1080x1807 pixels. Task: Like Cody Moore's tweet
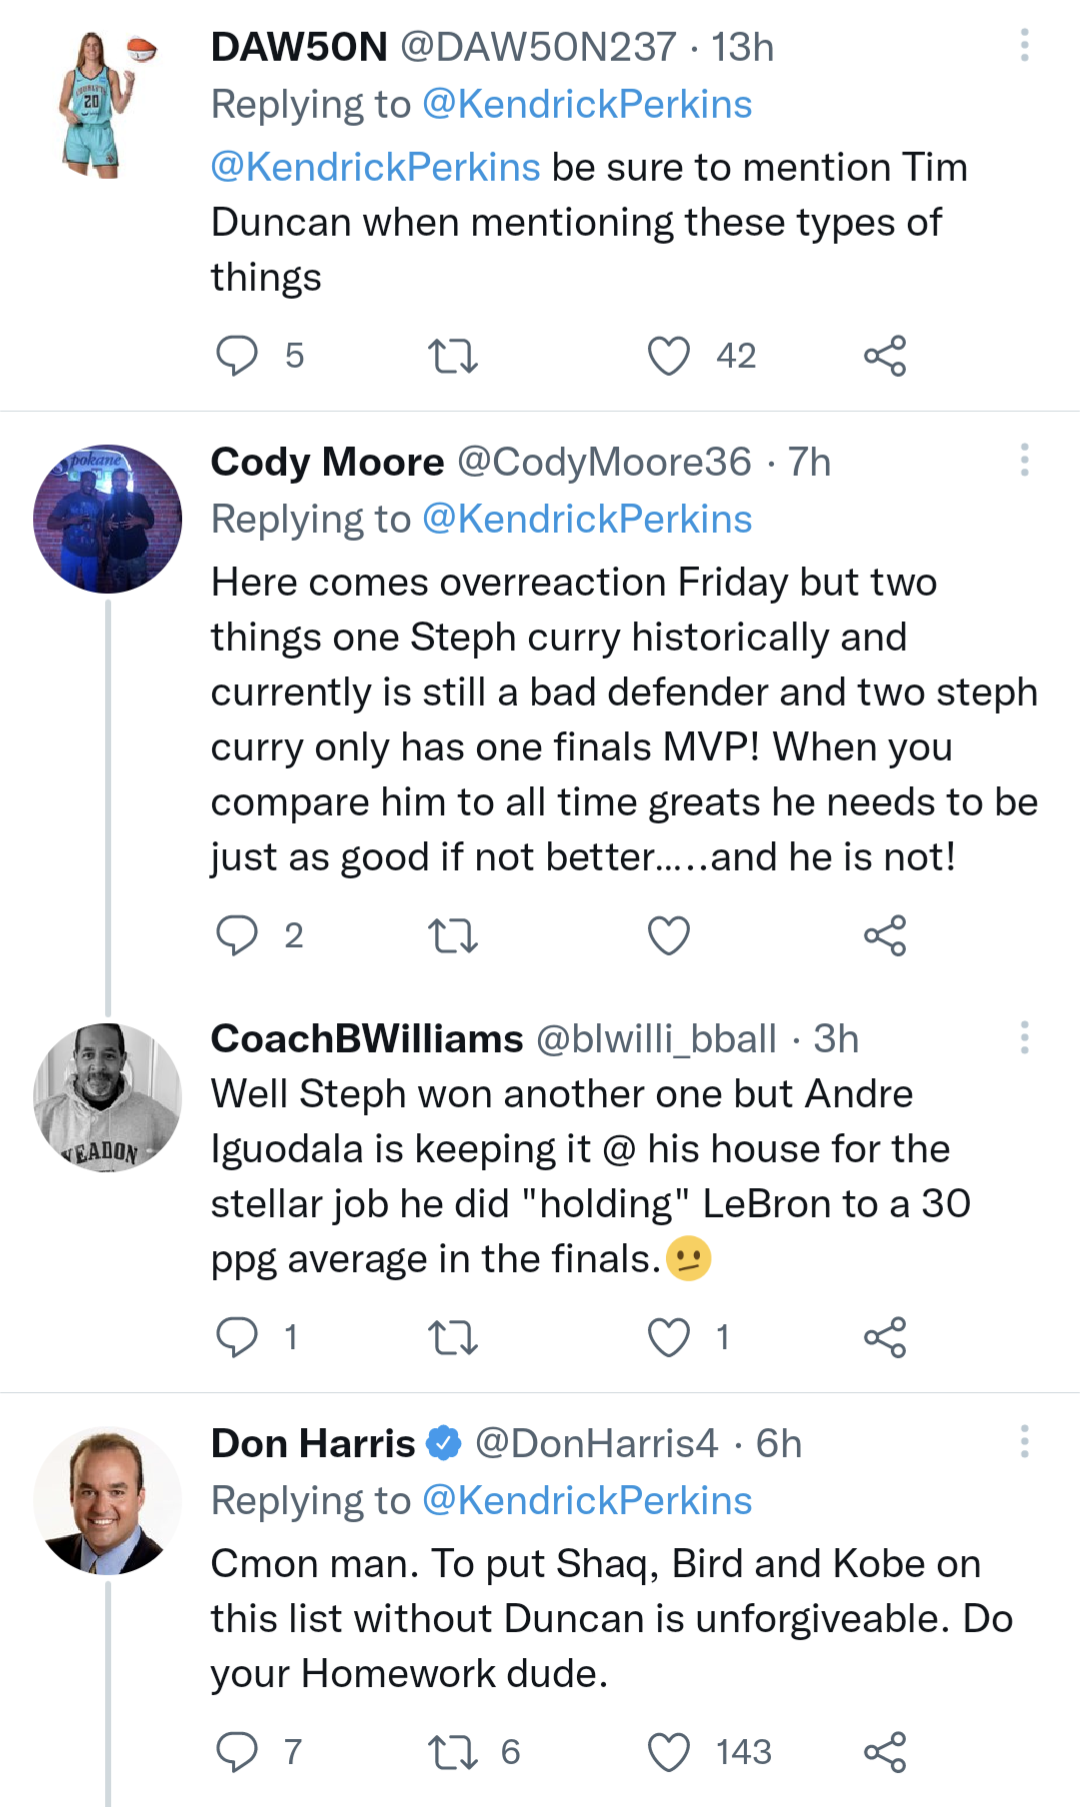pos(669,936)
